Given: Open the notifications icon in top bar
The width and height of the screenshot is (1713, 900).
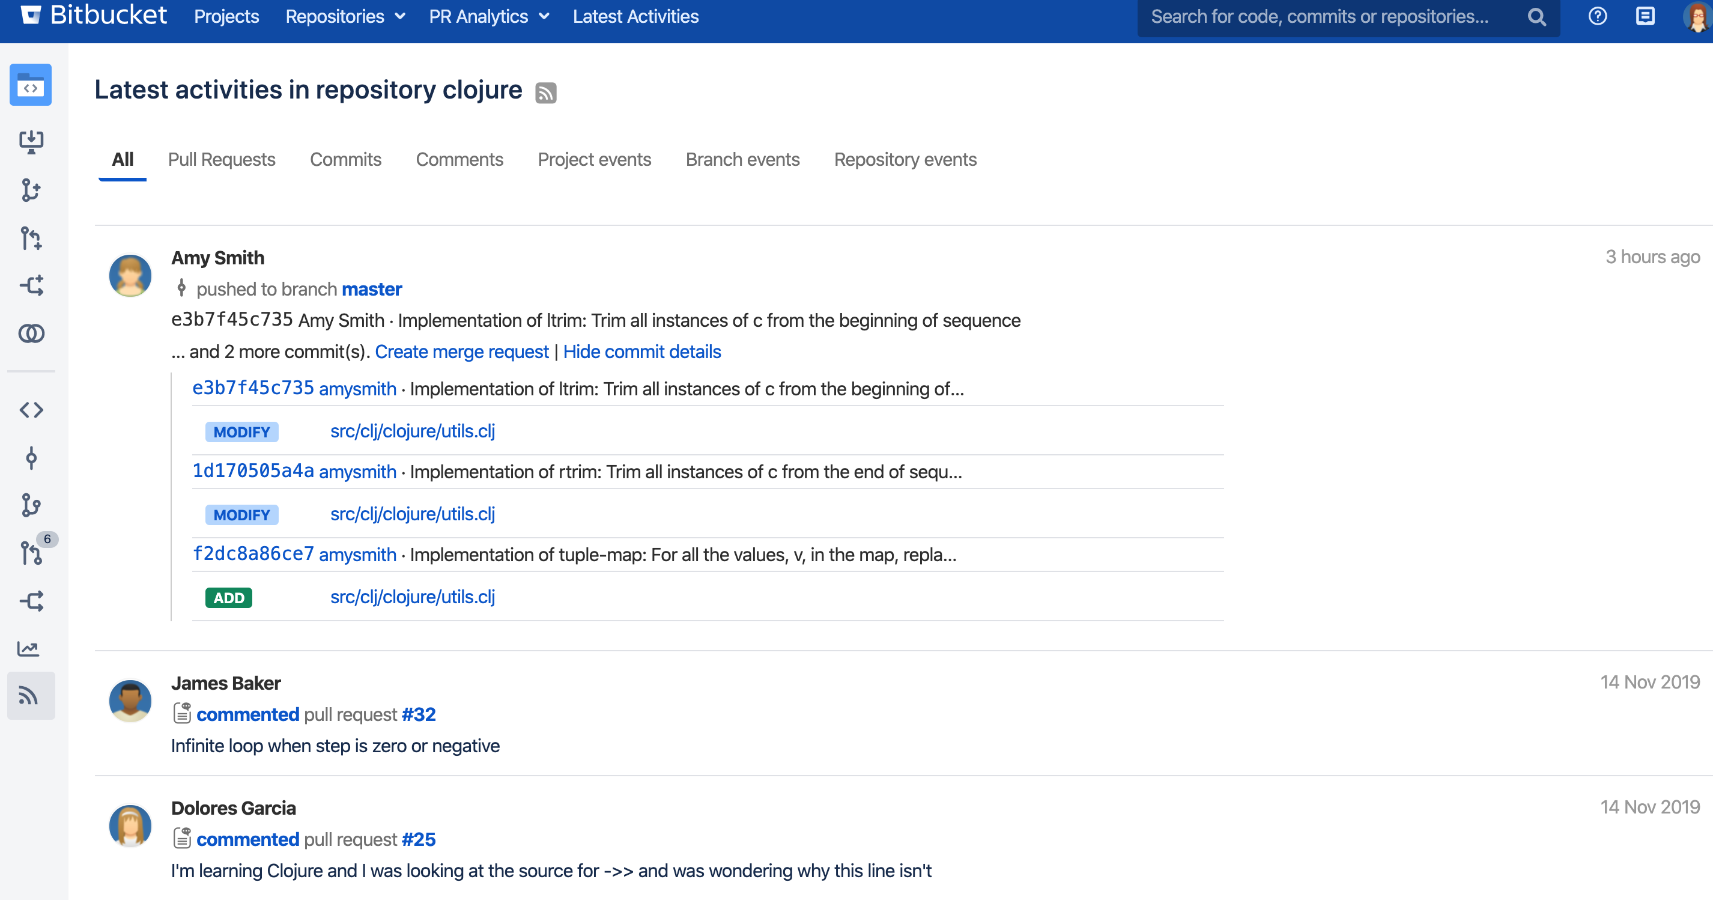Looking at the screenshot, I should 1645,16.
